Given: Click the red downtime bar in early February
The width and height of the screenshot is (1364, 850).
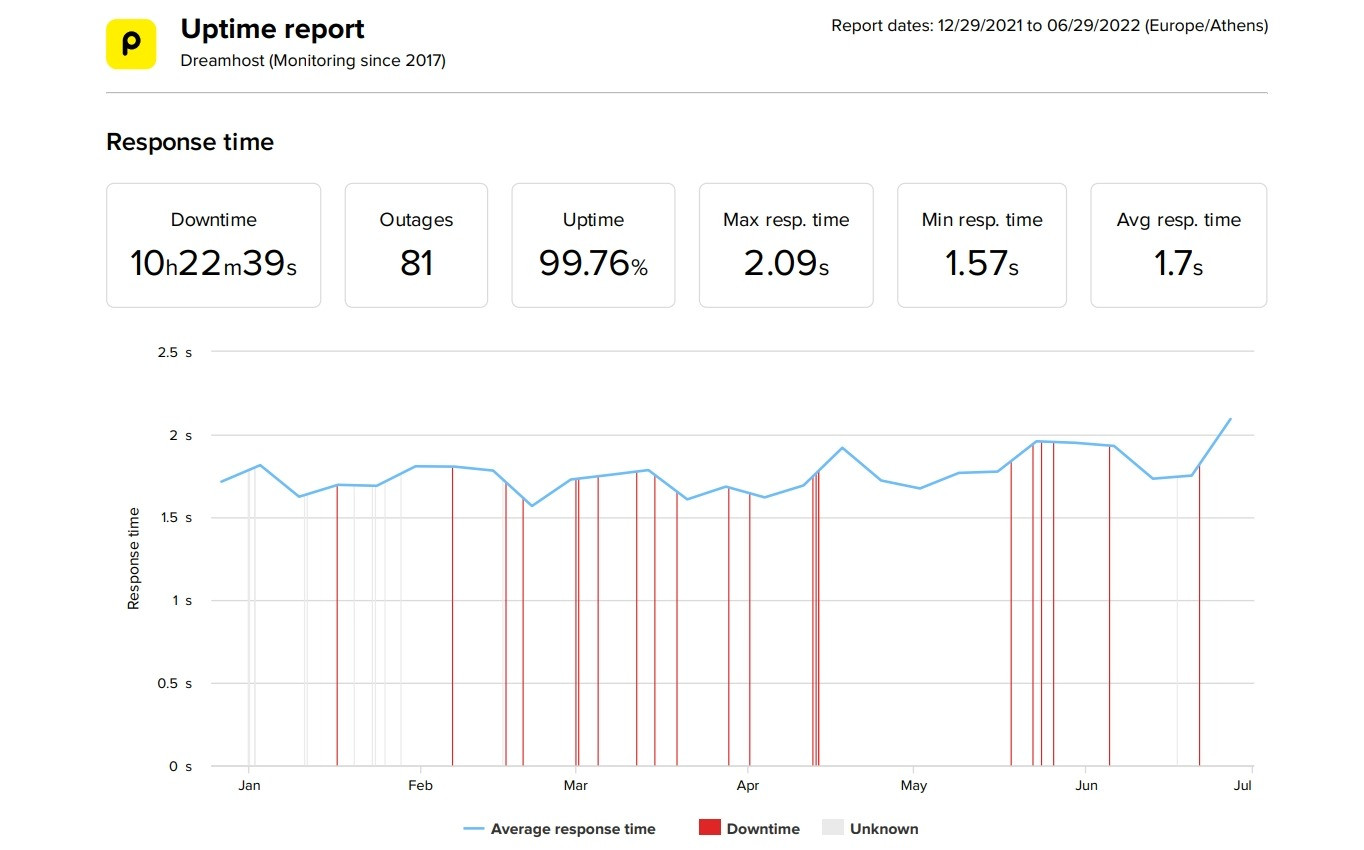Looking at the screenshot, I should [452, 616].
